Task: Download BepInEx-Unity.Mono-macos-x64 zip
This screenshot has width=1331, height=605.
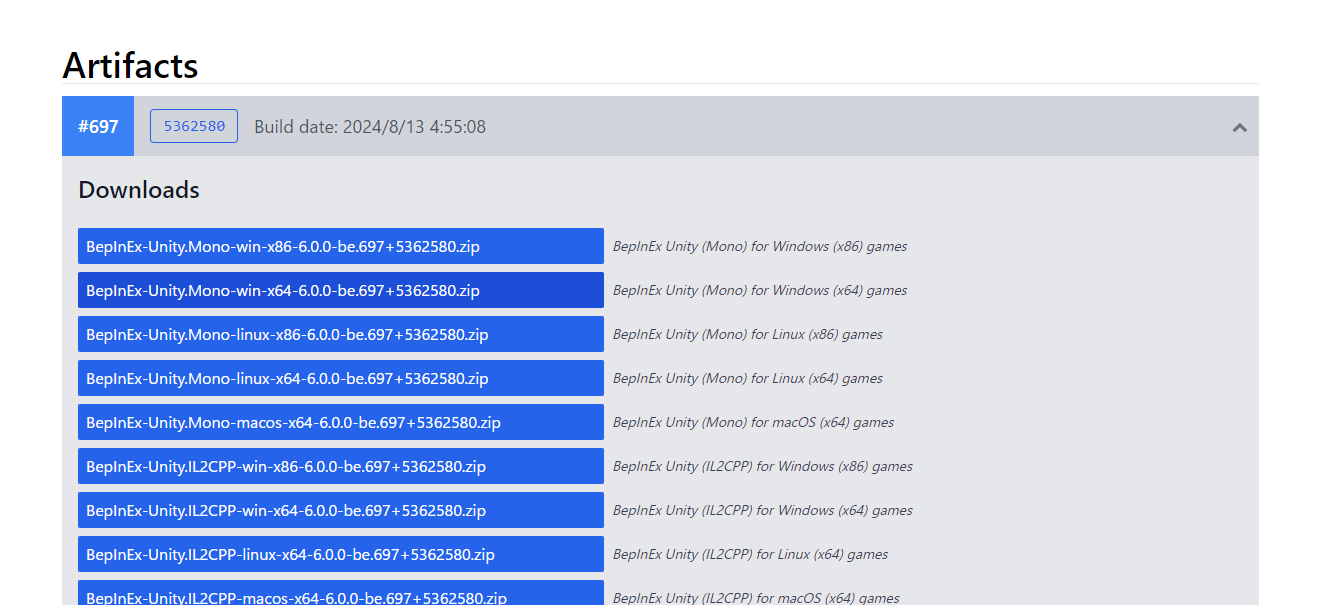Action: (341, 422)
